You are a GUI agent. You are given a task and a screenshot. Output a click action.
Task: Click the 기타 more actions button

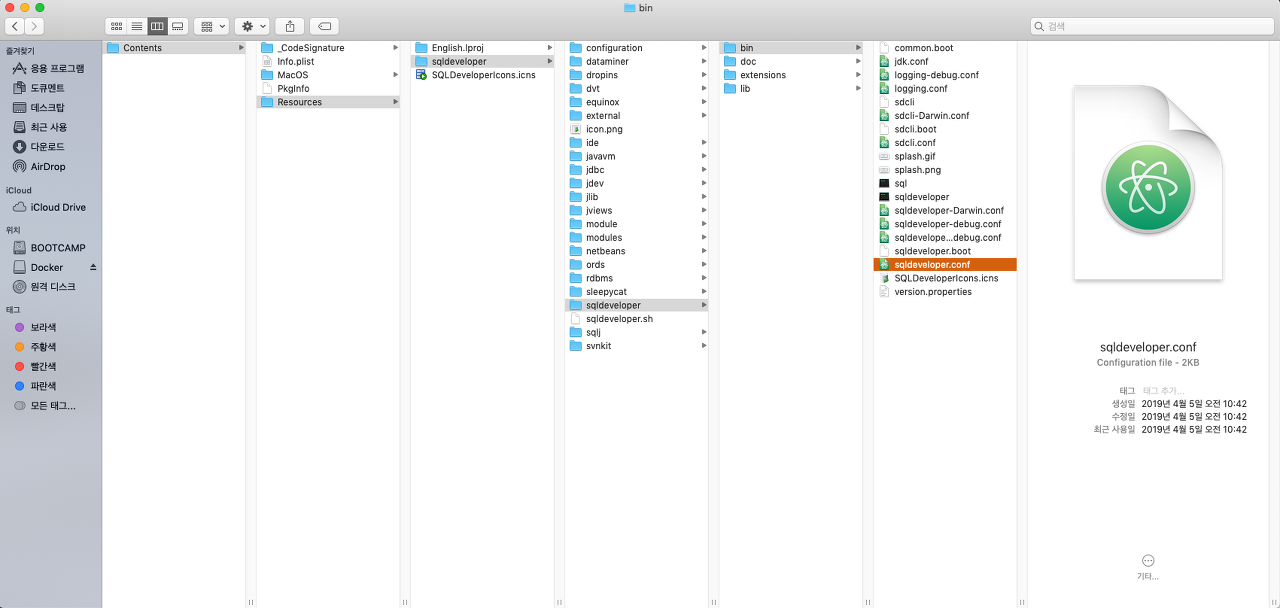click(x=1148, y=566)
